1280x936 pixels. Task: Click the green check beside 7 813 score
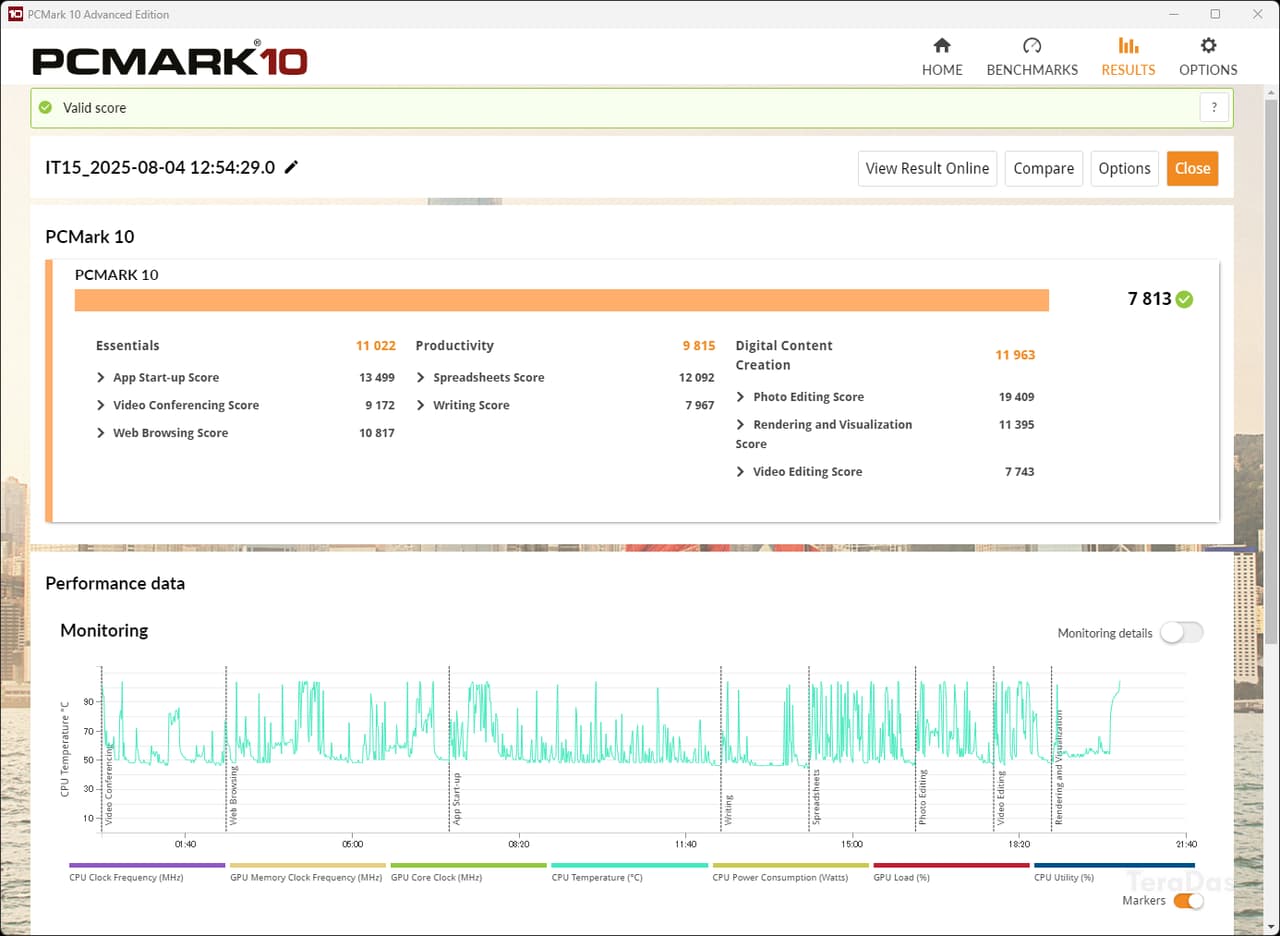coord(1184,299)
